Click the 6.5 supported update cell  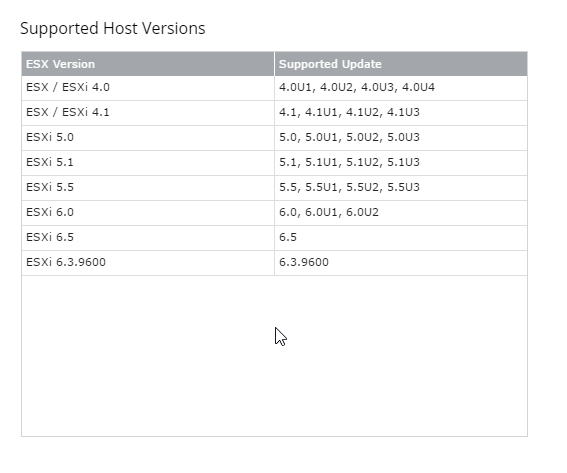pyautogui.click(x=401, y=238)
